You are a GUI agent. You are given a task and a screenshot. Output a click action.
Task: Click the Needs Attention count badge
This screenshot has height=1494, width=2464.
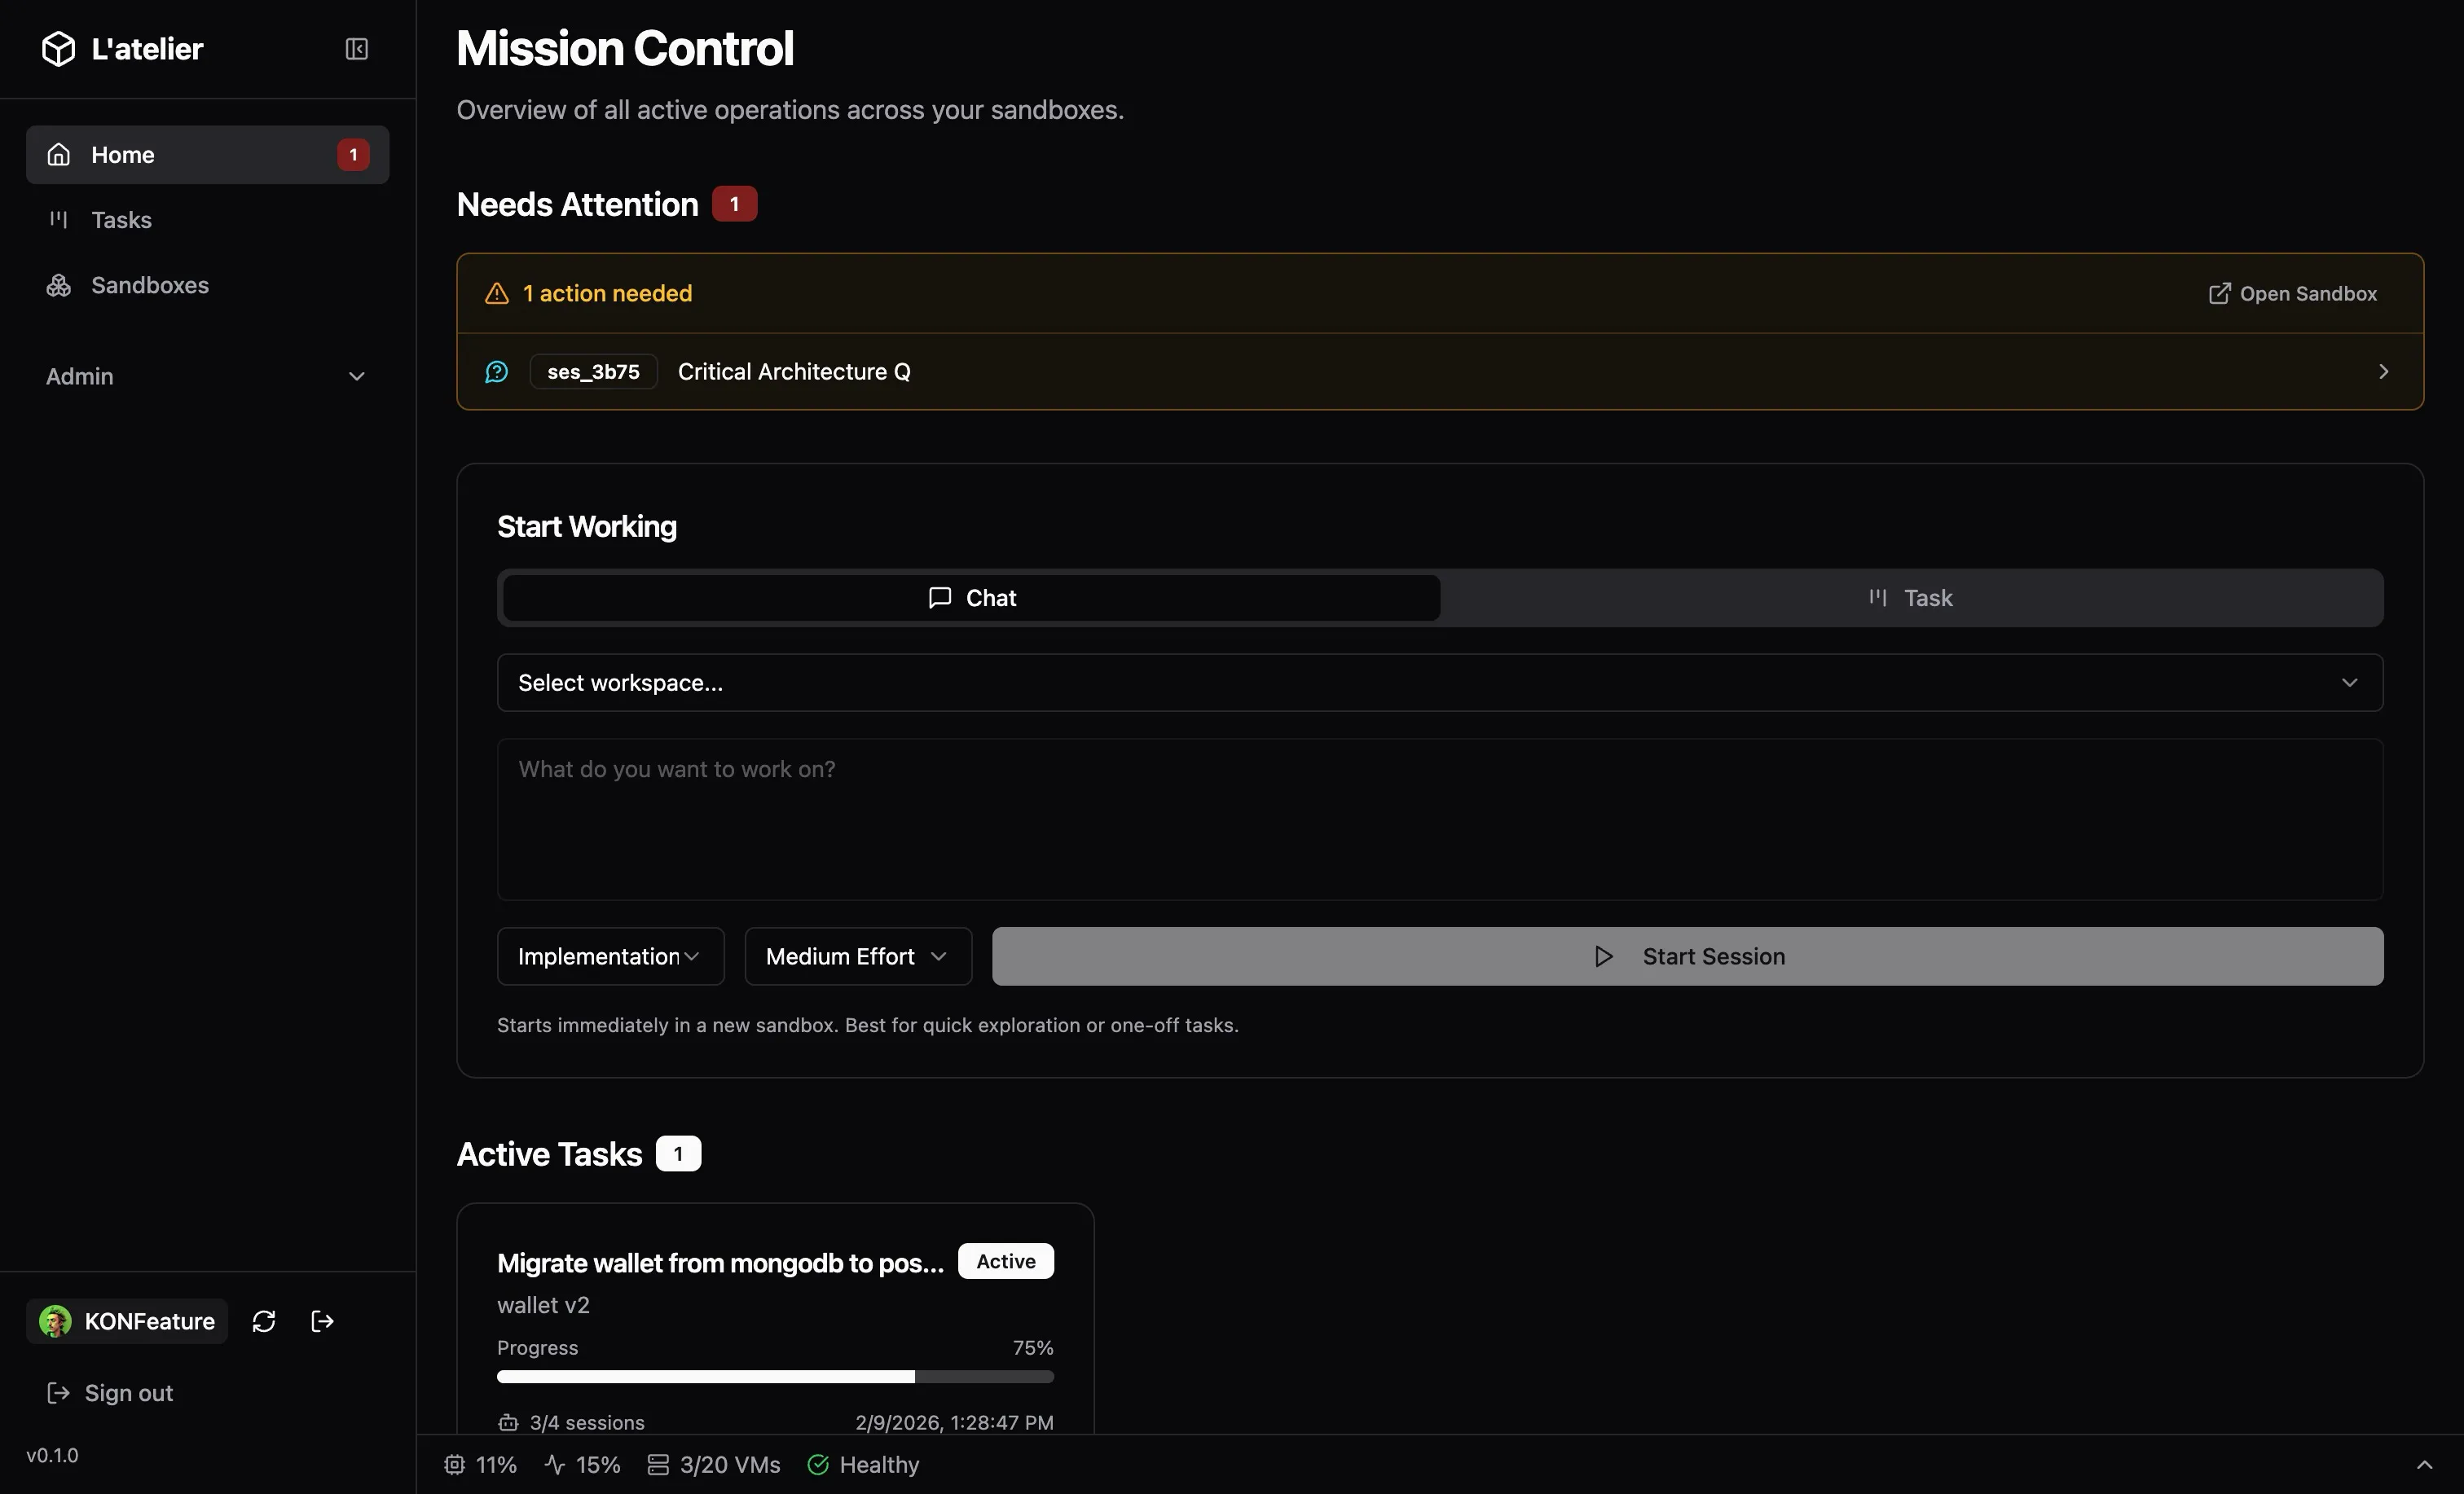pos(734,203)
